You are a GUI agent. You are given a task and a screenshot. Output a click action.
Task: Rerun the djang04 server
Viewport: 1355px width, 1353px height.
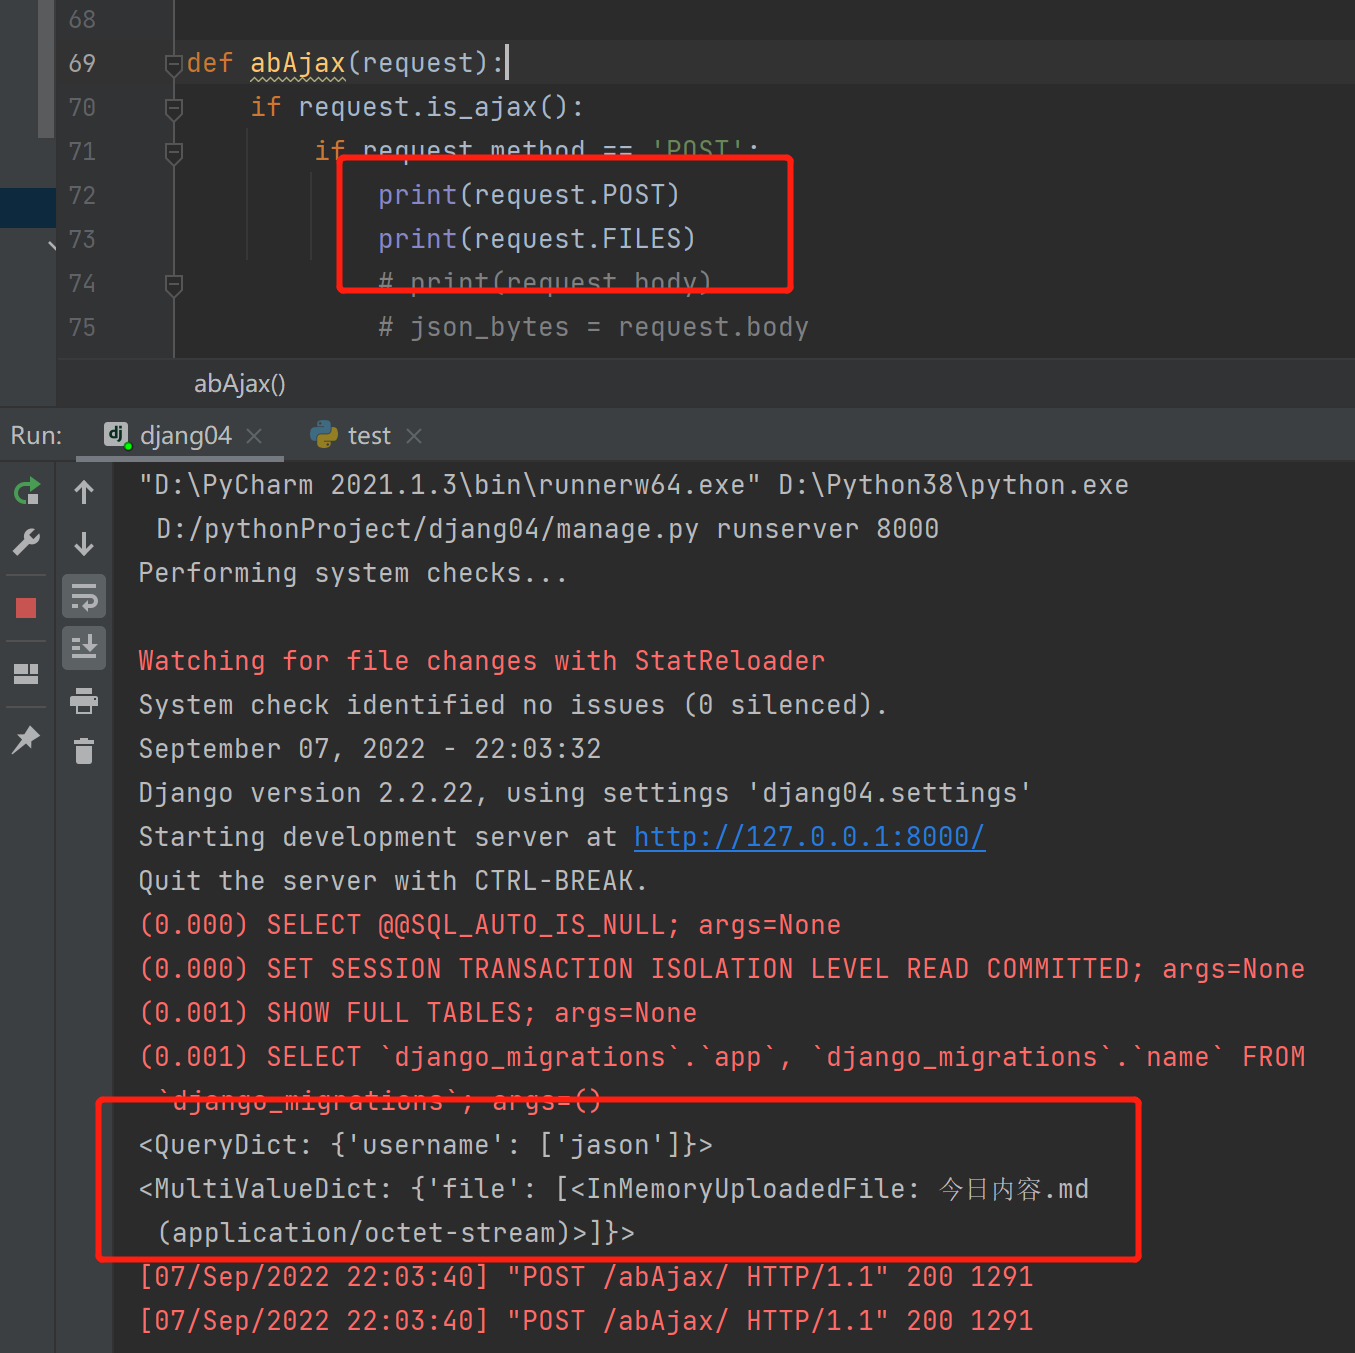coord(27,491)
